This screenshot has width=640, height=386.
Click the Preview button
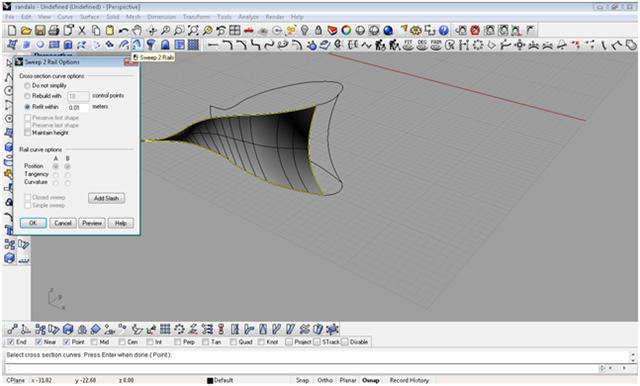coord(92,223)
